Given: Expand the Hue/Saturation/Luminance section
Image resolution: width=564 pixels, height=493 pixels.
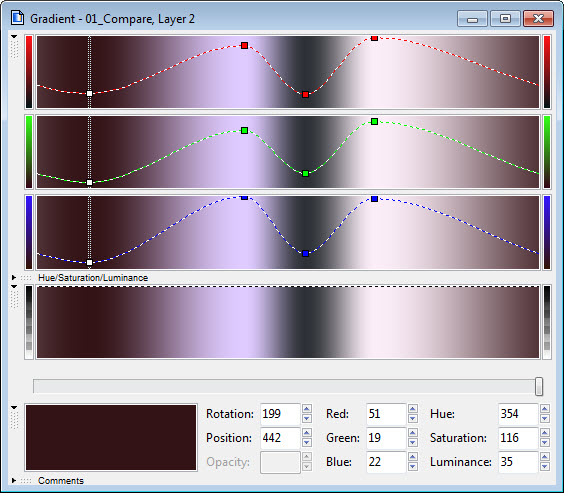Looking at the screenshot, I should pos(14,278).
